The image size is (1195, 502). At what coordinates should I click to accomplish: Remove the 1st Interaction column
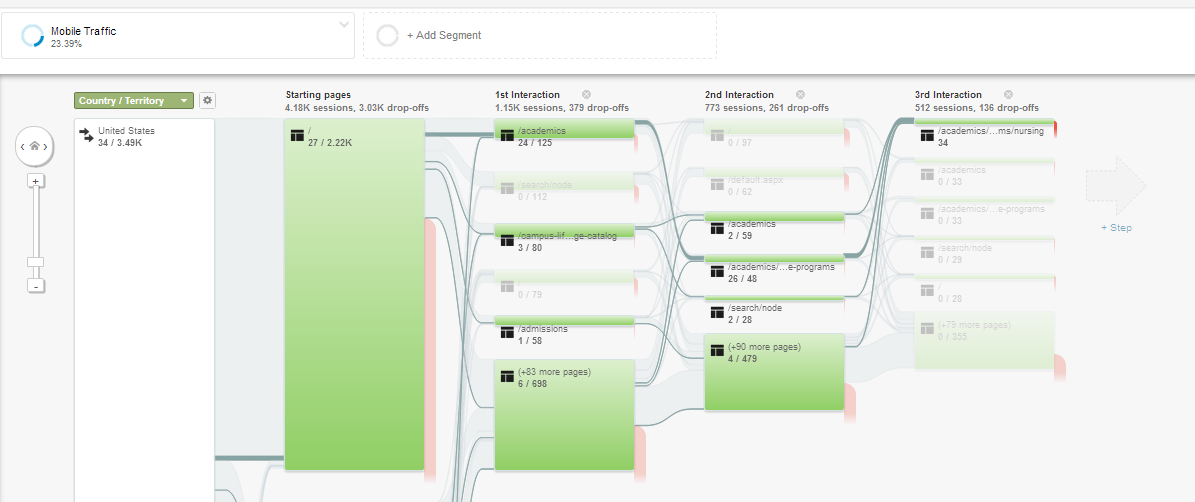coord(587,95)
